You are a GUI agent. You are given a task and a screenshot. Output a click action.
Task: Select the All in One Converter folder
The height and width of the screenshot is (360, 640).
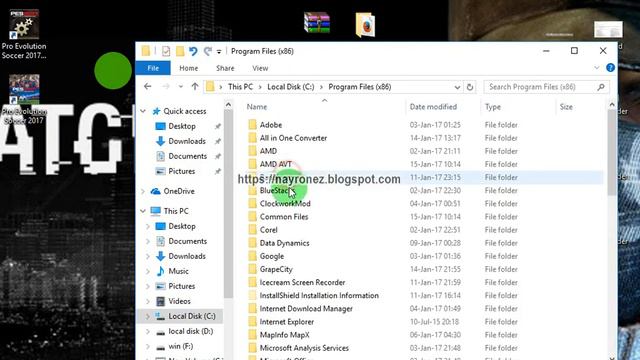point(293,138)
